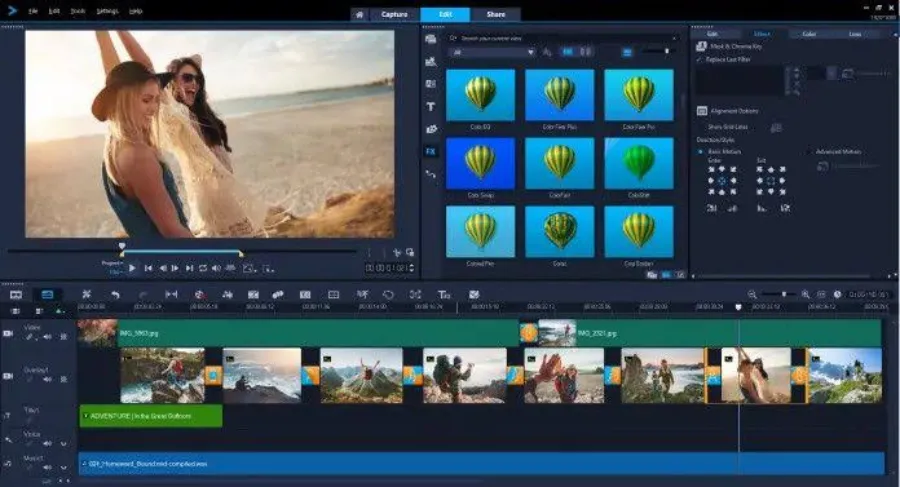Switch to the Capture tab
This screenshot has width=900, height=487.
pyautogui.click(x=394, y=15)
